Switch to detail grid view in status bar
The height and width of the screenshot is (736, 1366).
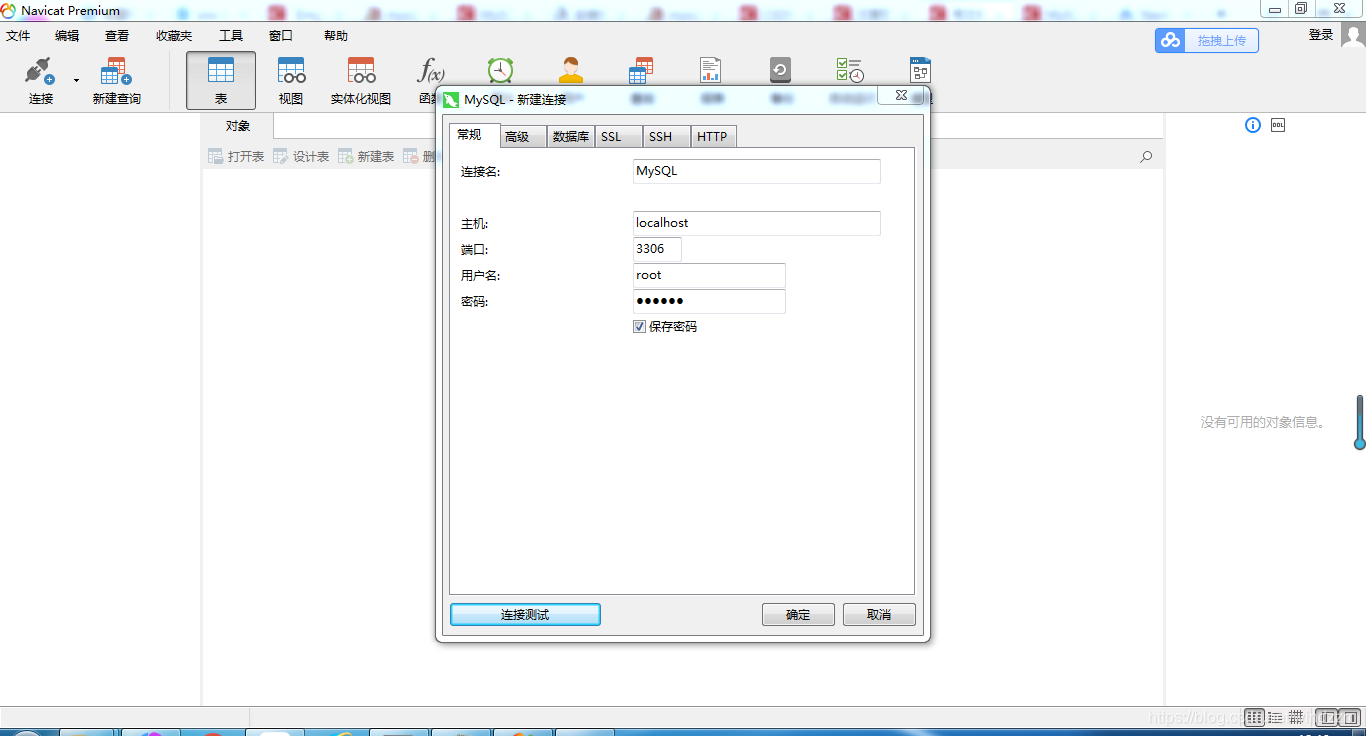click(1296, 717)
